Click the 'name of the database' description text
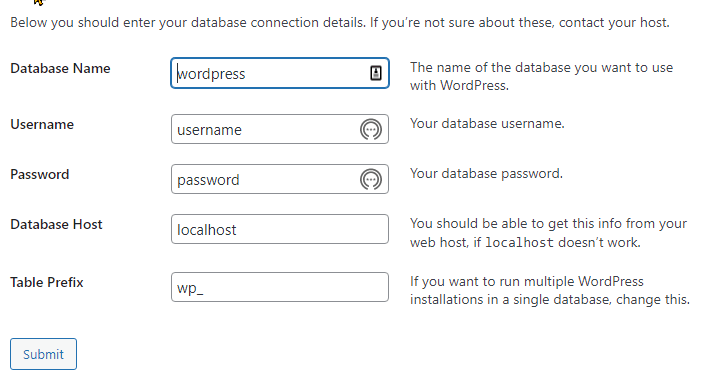Viewport: 707px width, 388px height. coord(541,76)
